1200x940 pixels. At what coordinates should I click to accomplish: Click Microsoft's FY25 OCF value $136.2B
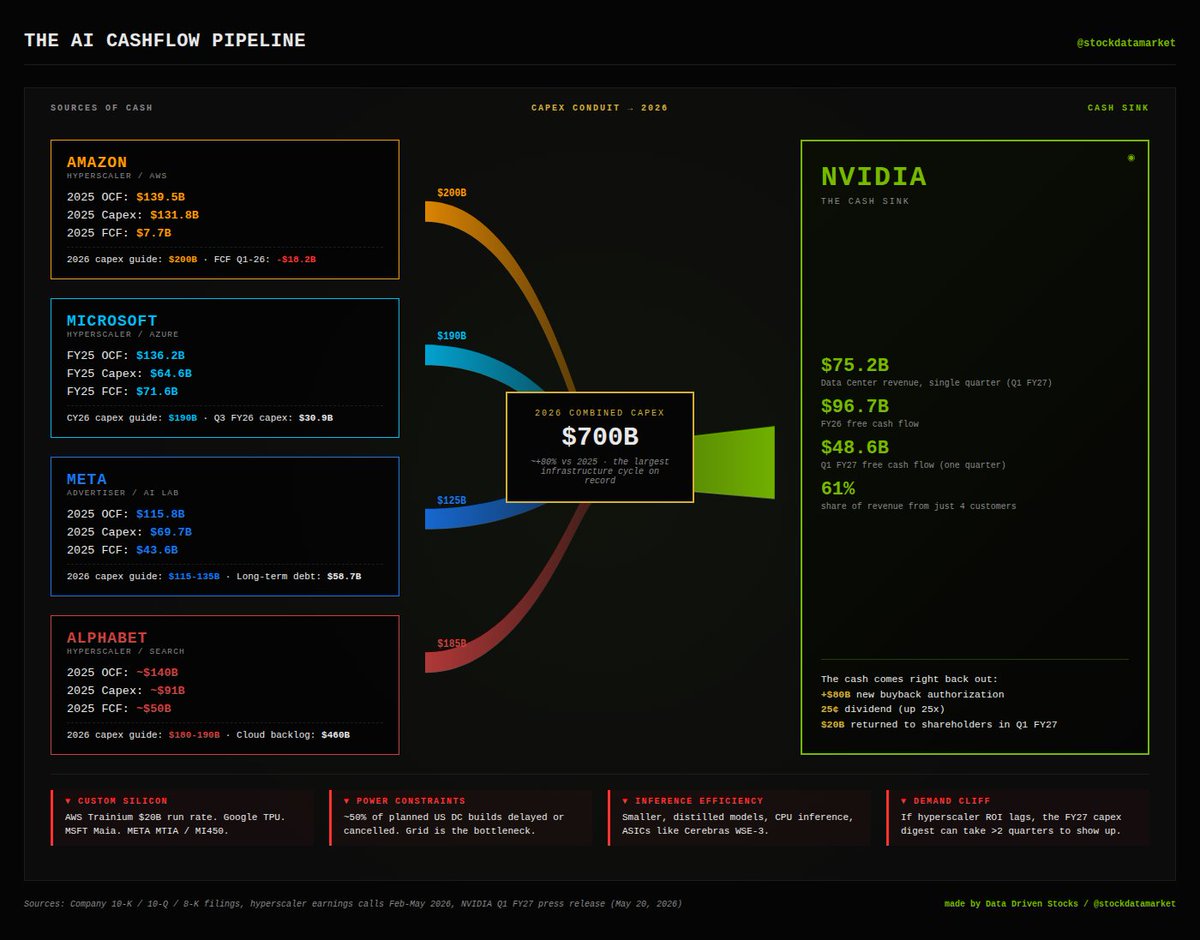click(161, 355)
